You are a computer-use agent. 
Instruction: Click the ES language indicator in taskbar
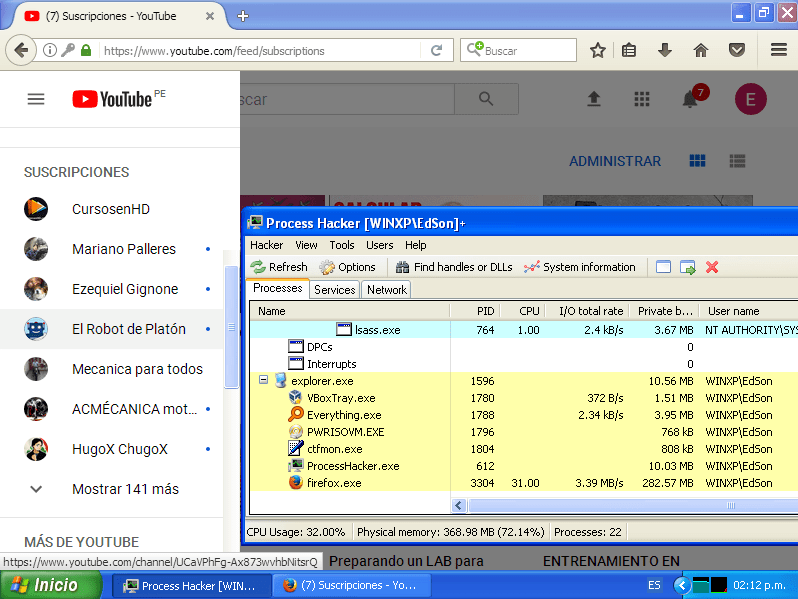coord(654,585)
